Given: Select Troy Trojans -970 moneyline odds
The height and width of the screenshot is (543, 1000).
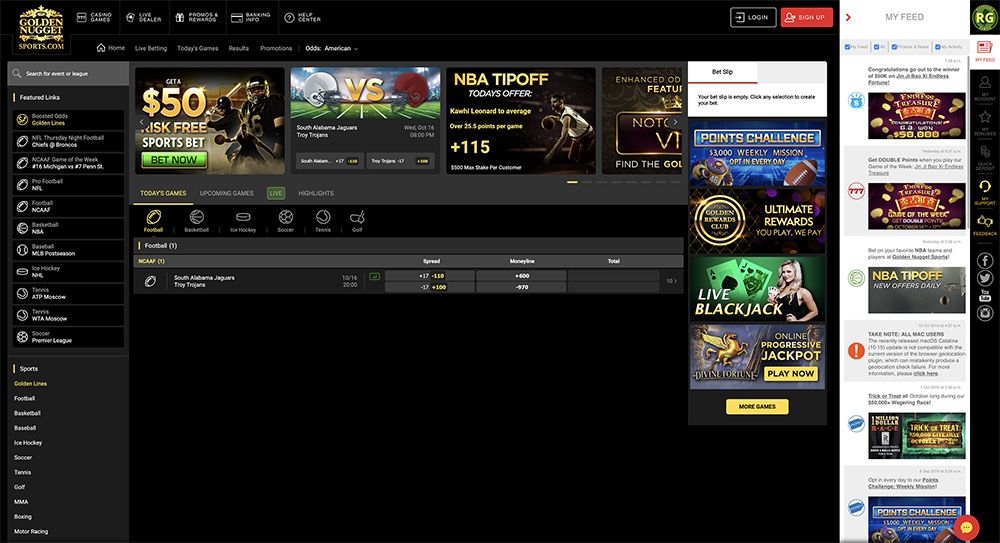Looking at the screenshot, I should point(521,287).
